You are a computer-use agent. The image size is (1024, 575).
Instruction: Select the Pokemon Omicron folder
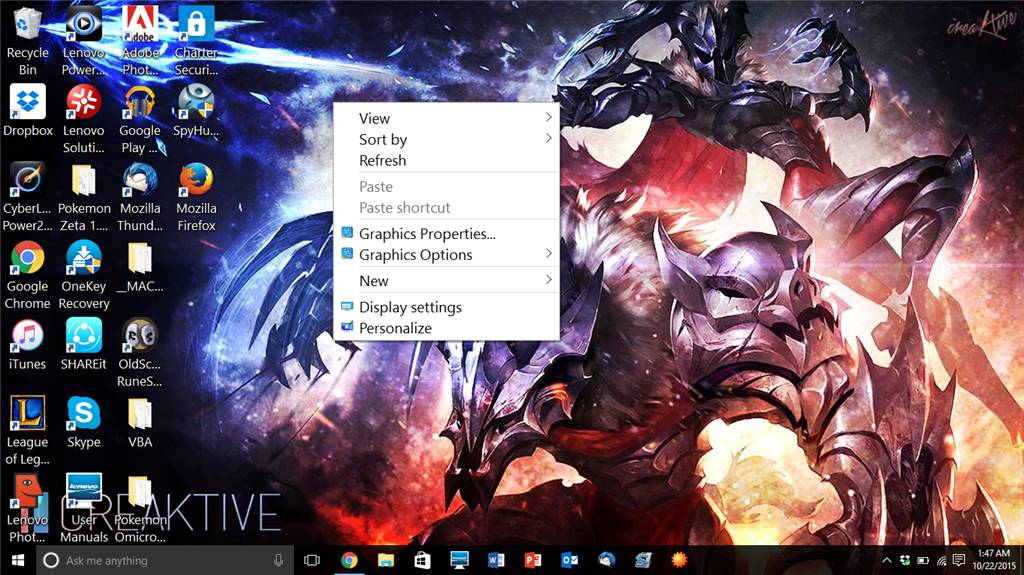click(x=140, y=508)
